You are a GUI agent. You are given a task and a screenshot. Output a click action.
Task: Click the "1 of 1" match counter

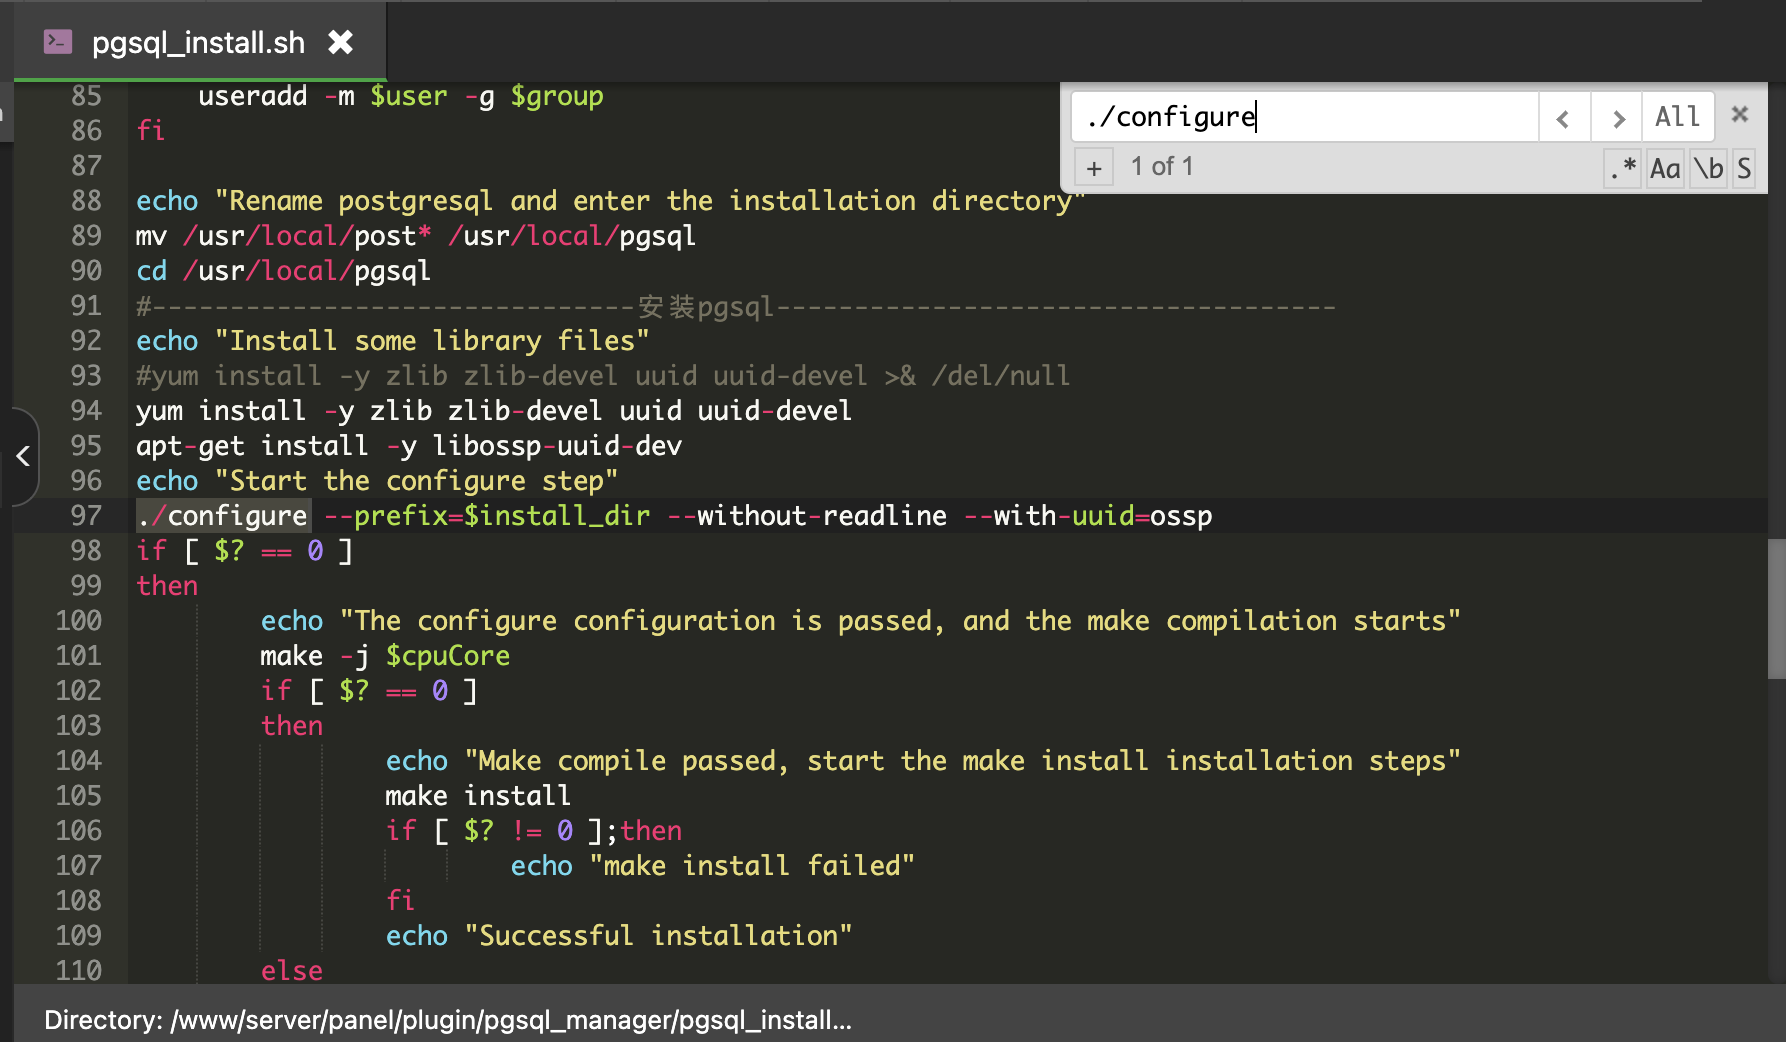pyautogui.click(x=1162, y=167)
